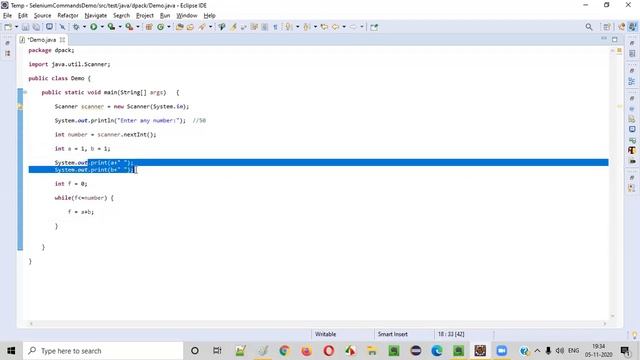
Task: Expand the External Tools dropdown arrow
Action: tap(138, 27)
